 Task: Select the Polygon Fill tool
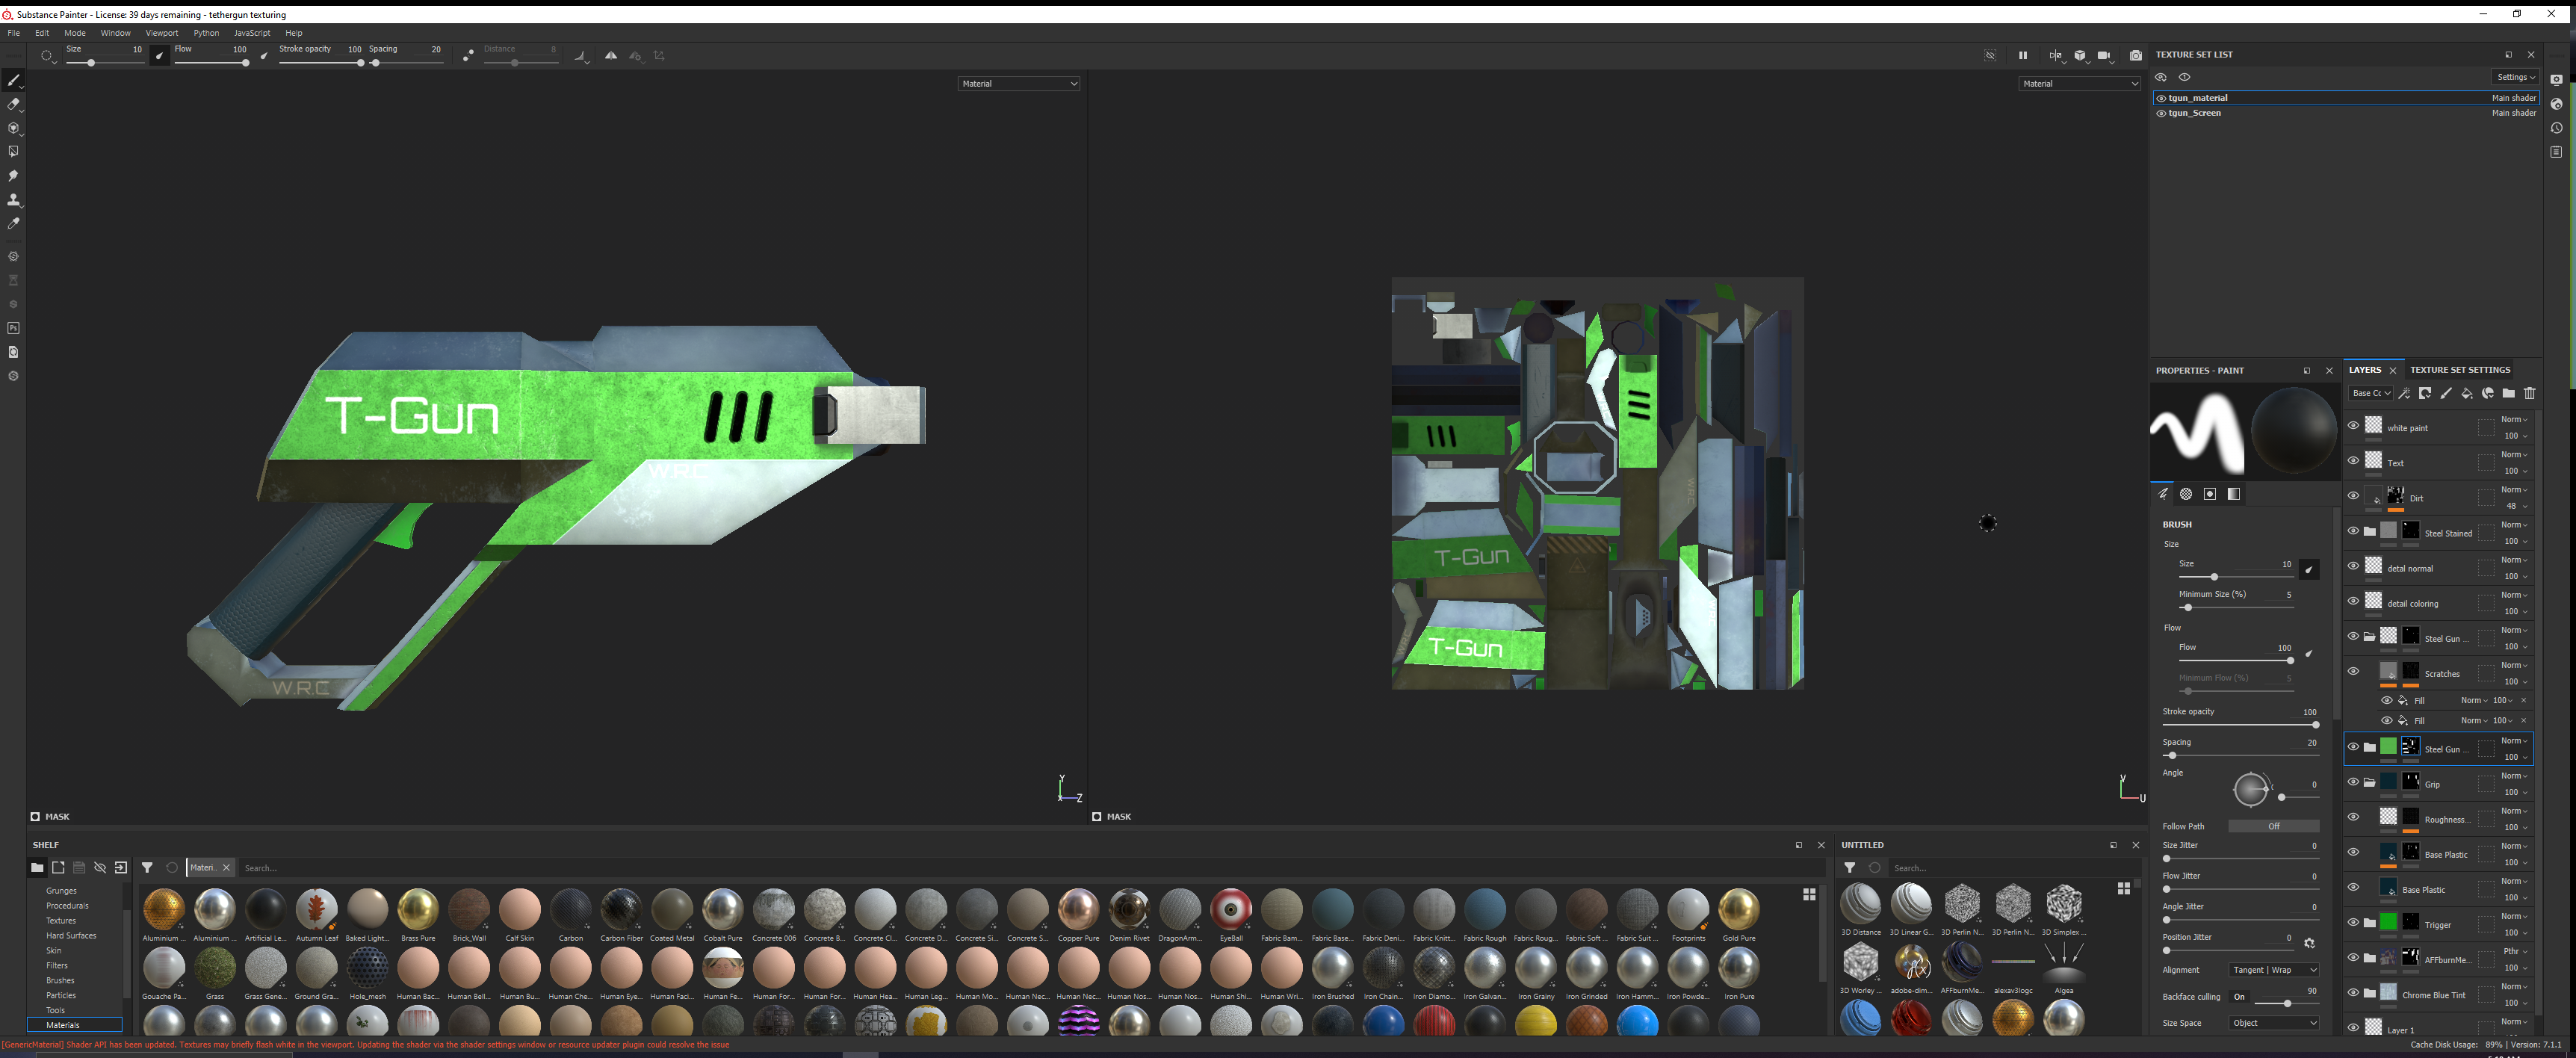click(13, 152)
